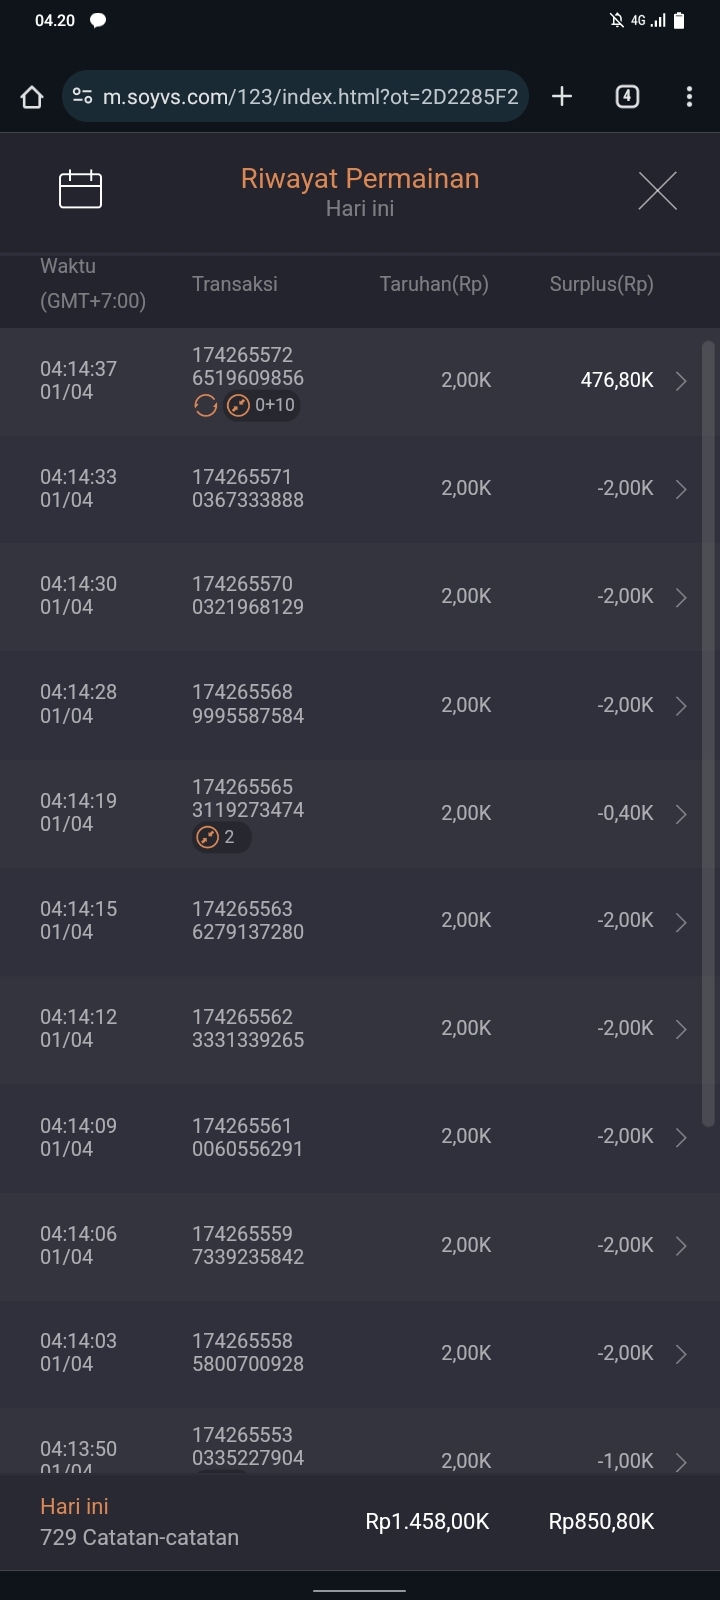Tap the badge labeled 2 on the 04:14:19 row
Screen dimensions: 720x1600
coord(221,837)
